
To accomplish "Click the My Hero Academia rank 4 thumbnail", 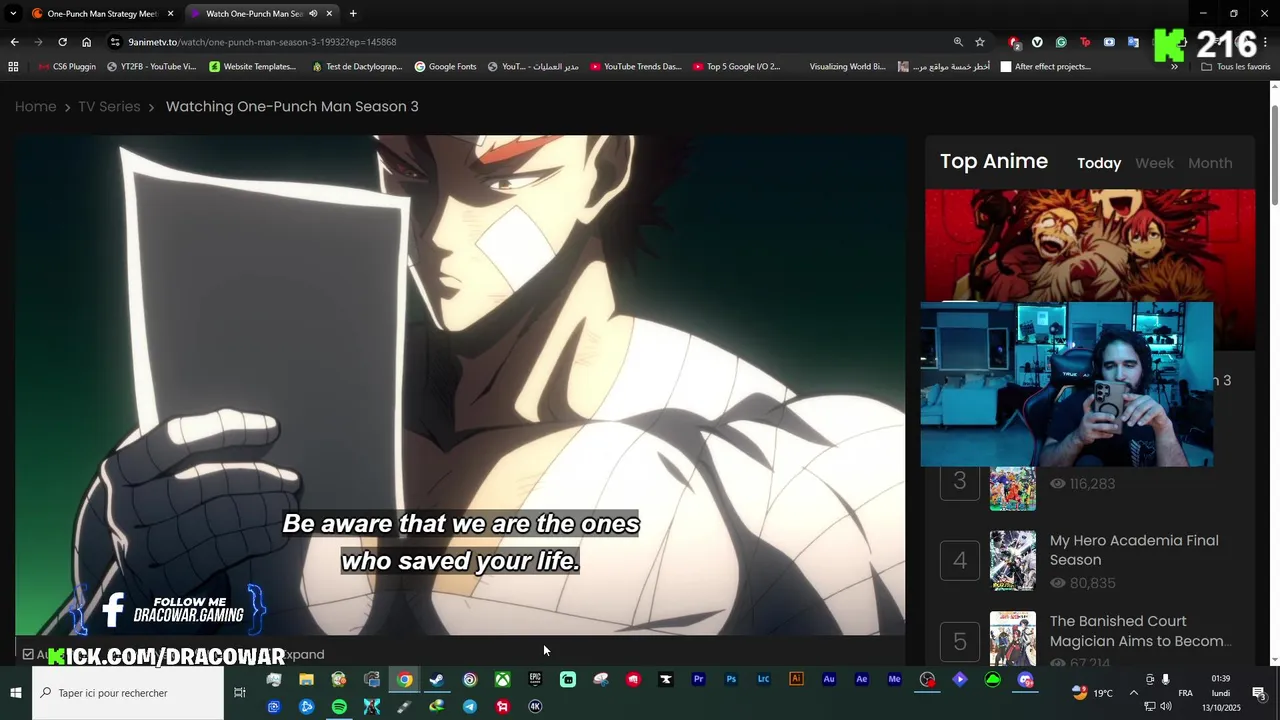I will click(1013, 560).
